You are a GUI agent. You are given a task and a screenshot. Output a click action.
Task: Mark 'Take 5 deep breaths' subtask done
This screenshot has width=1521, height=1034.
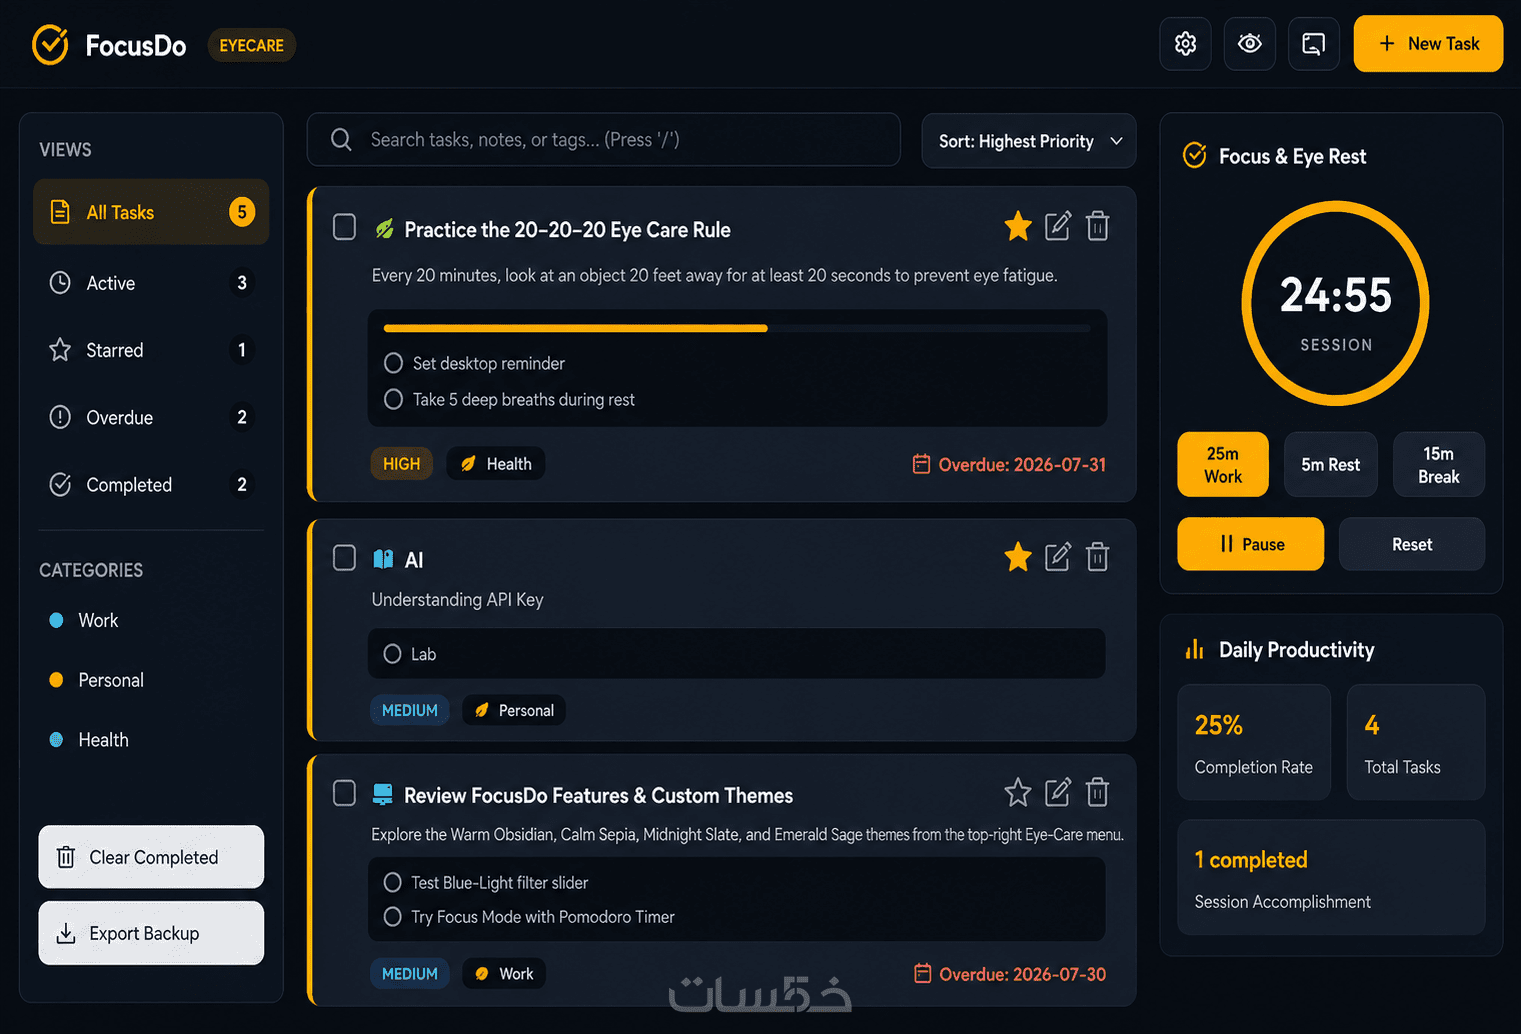[x=394, y=399]
